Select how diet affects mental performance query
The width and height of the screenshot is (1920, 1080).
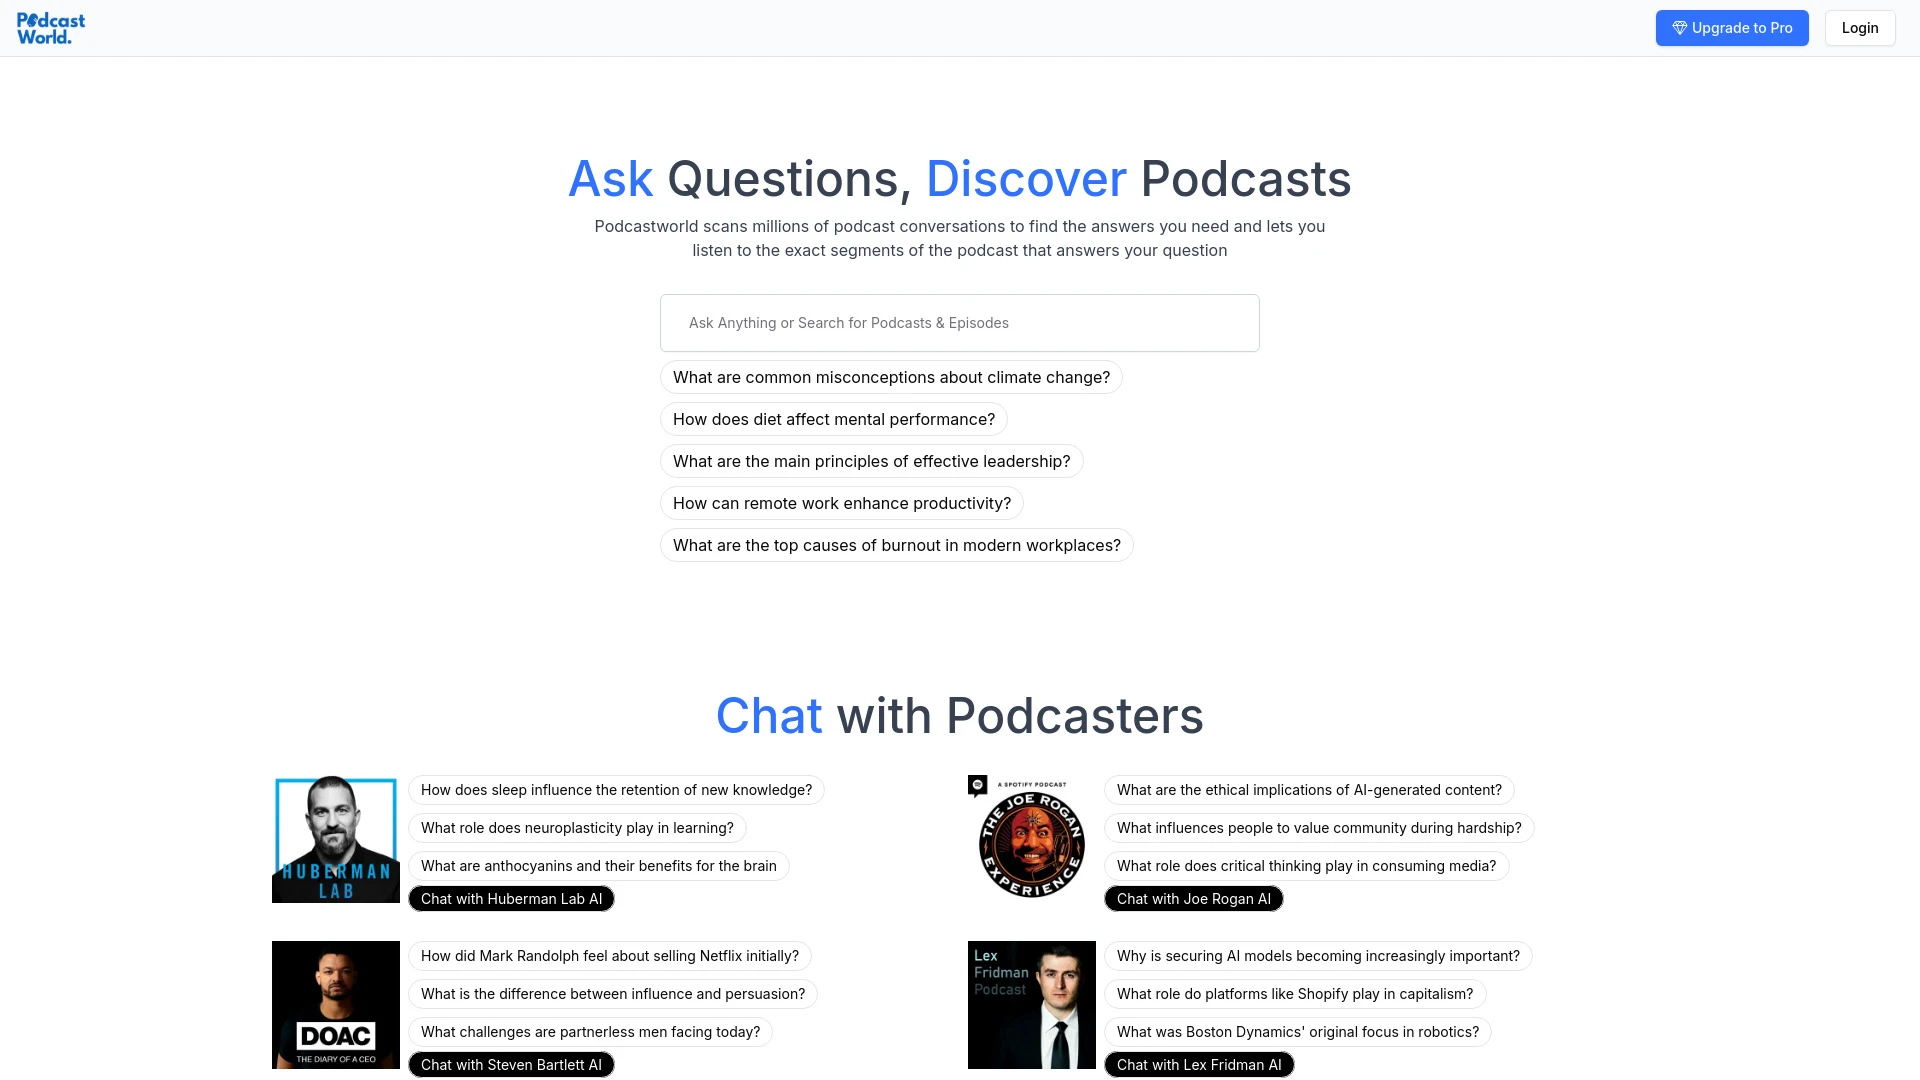833,418
